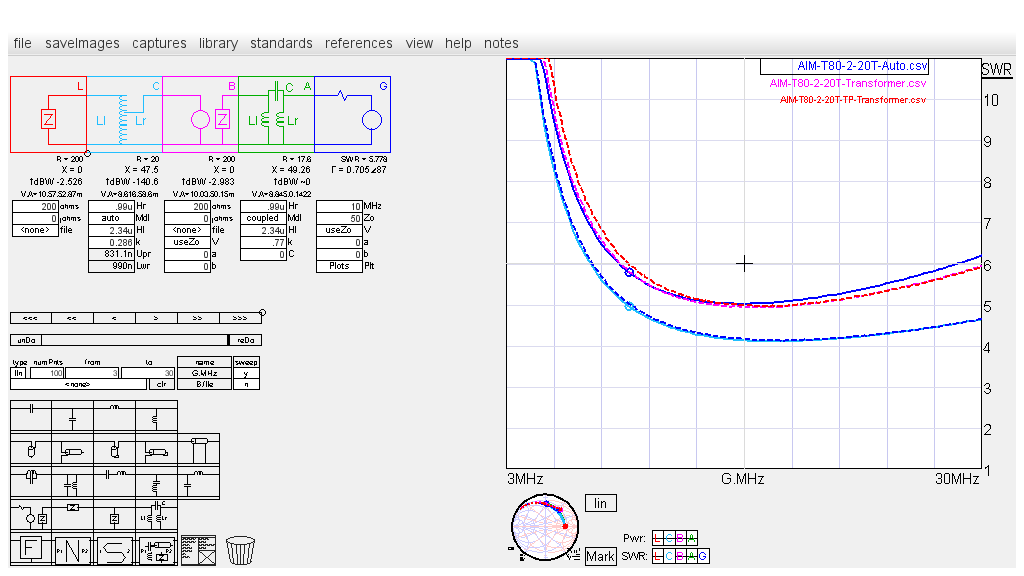1024x576 pixels.
Task: Click the trash can icon
Action: pyautogui.click(x=240, y=550)
